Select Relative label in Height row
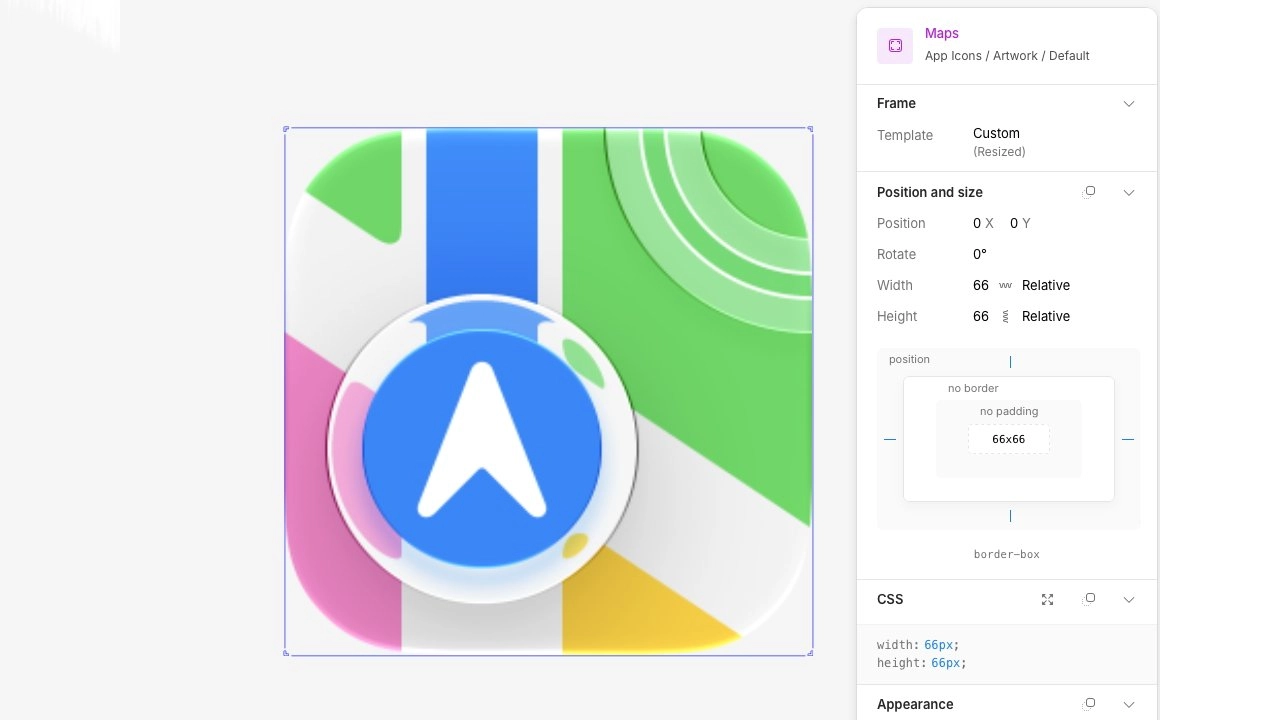Screen dimensions: 1280x720 (1046, 316)
